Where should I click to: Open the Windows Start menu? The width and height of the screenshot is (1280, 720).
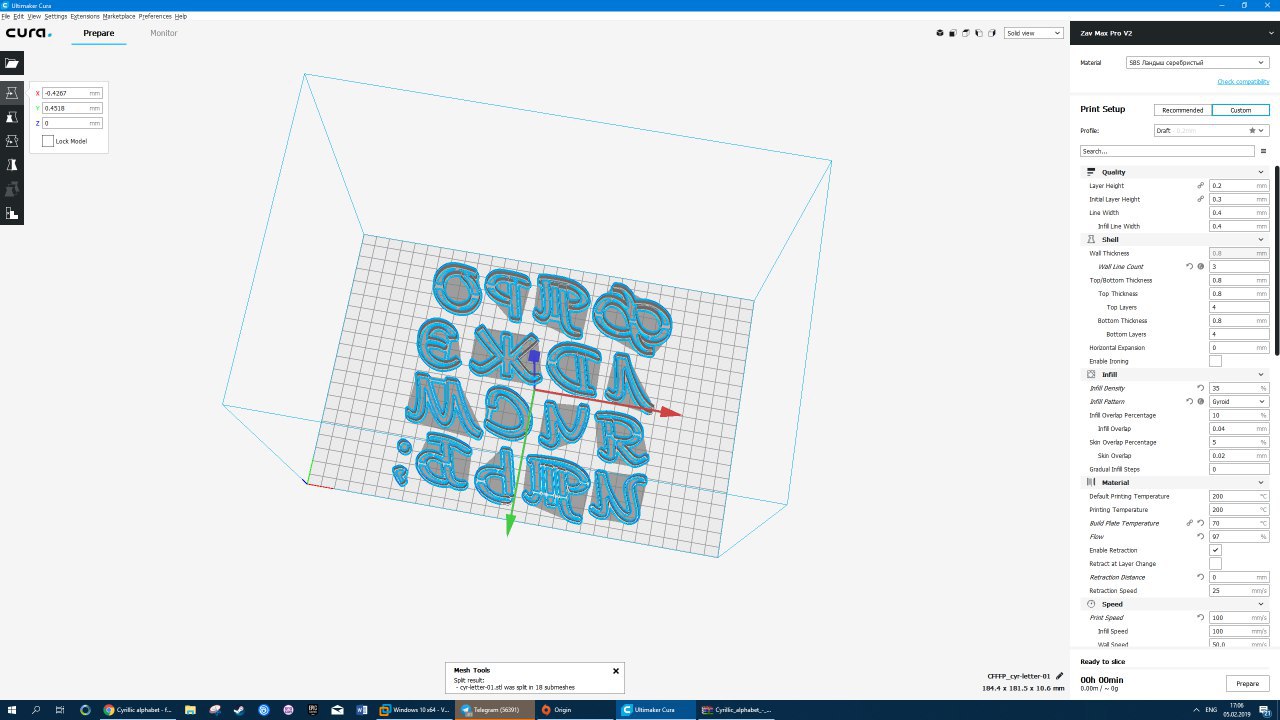point(12,709)
